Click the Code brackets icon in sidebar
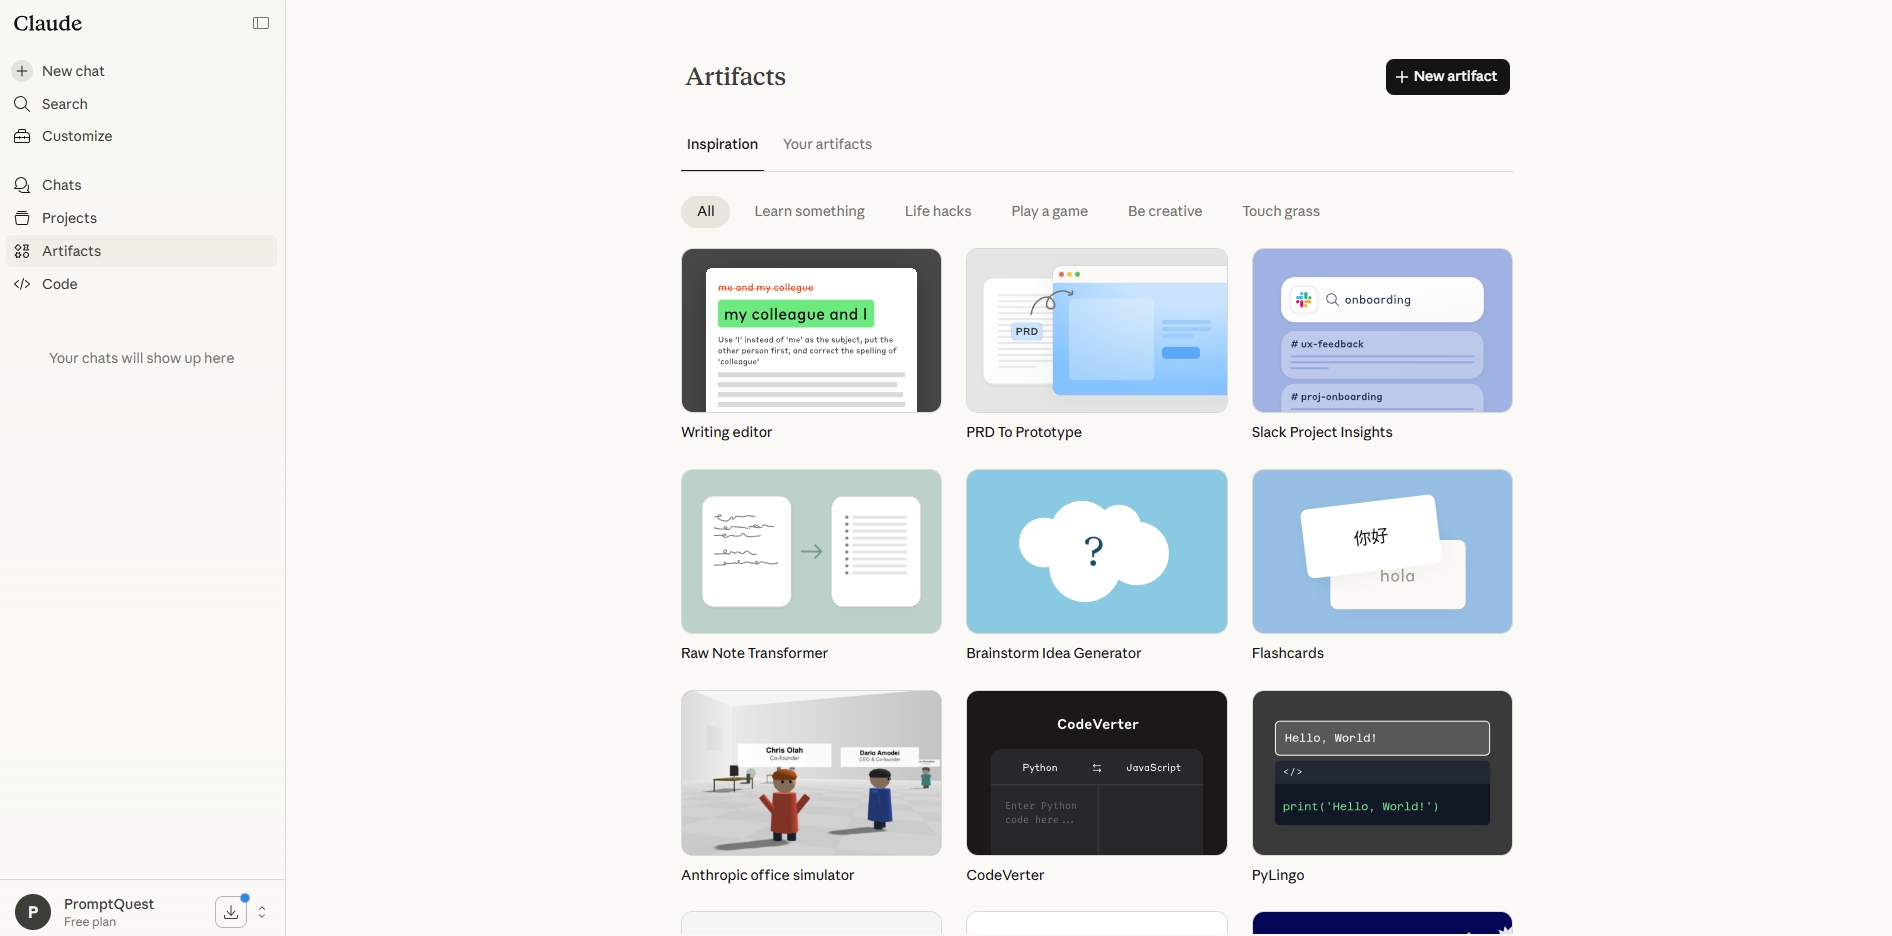Image resolution: width=1892 pixels, height=936 pixels. (x=22, y=284)
